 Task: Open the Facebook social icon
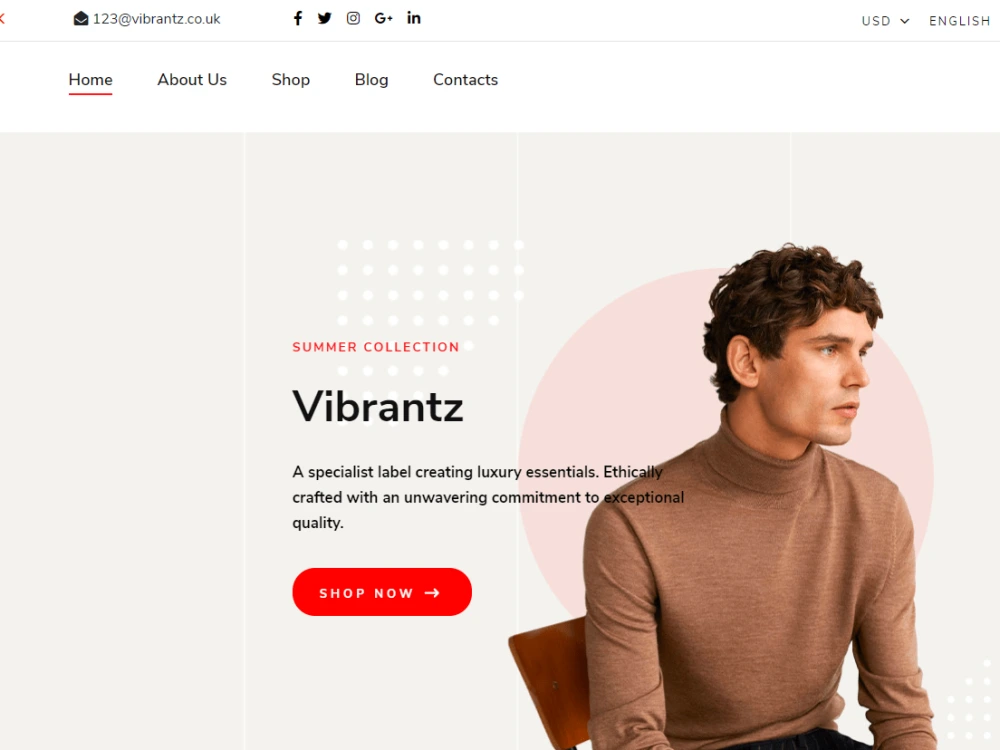pyautogui.click(x=298, y=18)
